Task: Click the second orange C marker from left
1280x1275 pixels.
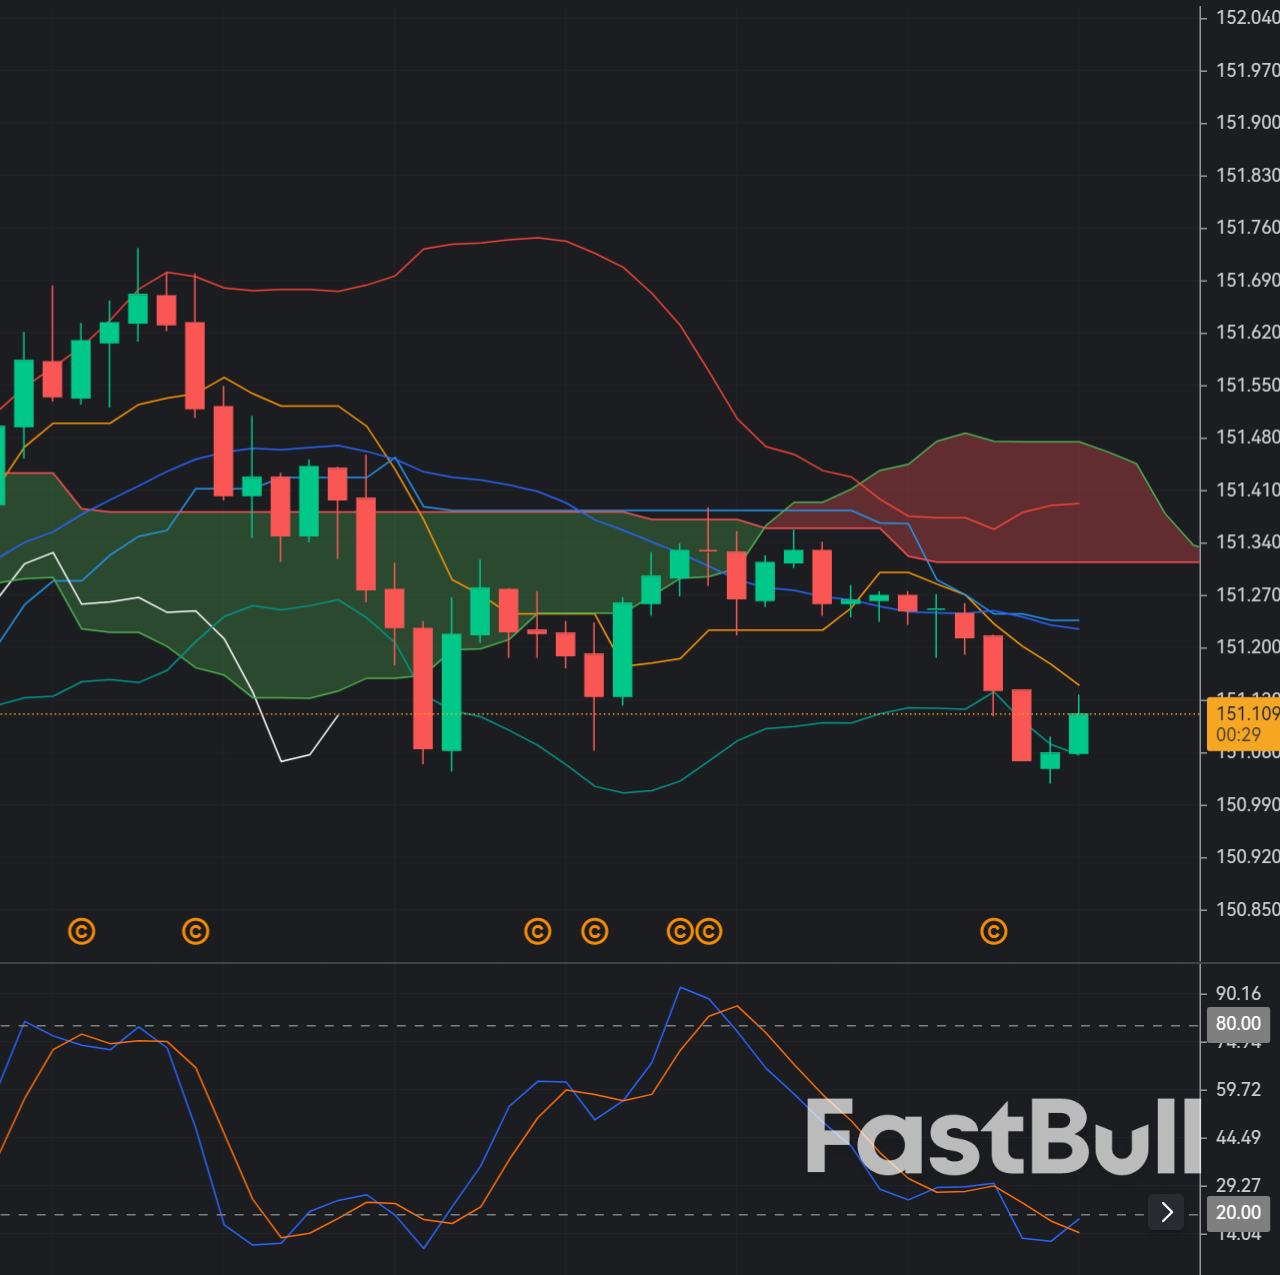Action: coord(196,932)
